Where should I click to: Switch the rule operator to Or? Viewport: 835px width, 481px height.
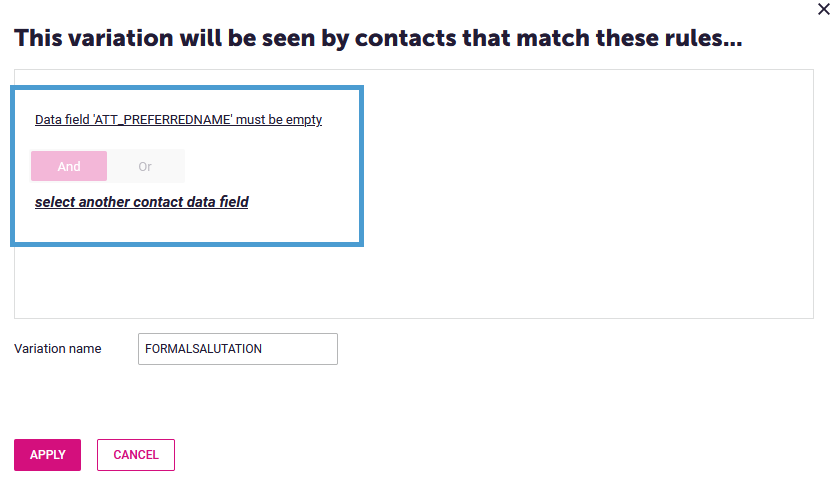(145, 166)
